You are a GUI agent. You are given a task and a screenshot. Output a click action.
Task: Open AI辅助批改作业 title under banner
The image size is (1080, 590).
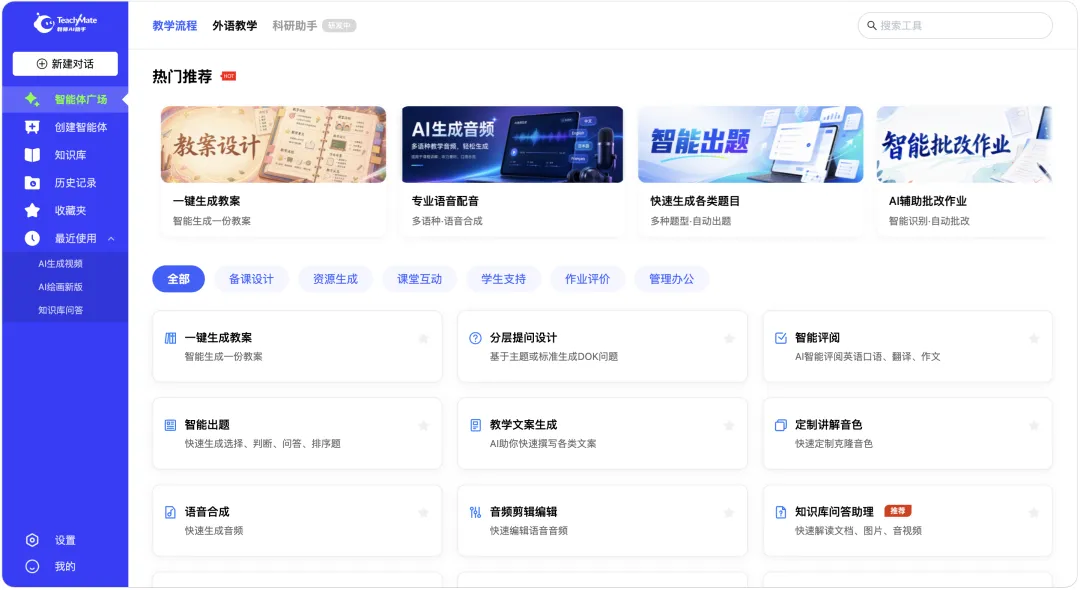[928, 201]
